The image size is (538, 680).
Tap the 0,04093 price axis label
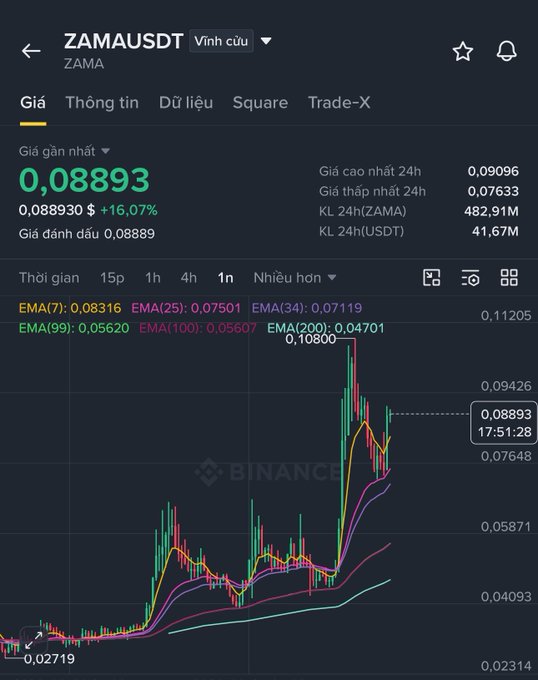(506, 597)
